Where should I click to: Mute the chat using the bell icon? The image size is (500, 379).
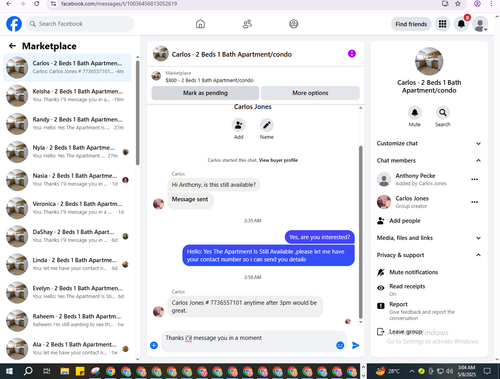(415, 113)
